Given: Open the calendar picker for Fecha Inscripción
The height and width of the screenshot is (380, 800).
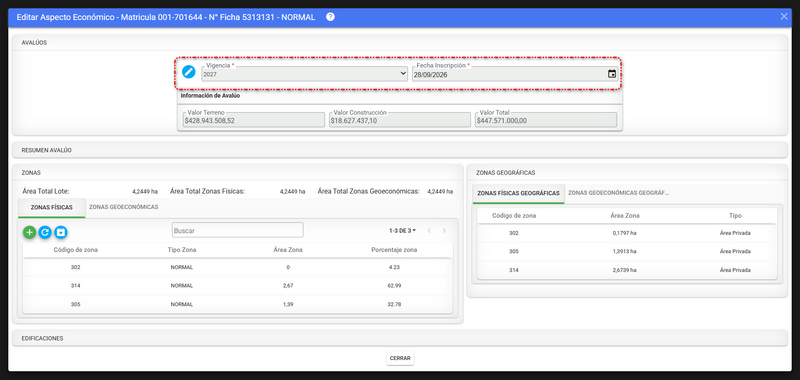Looking at the screenshot, I should pyautogui.click(x=612, y=74).
